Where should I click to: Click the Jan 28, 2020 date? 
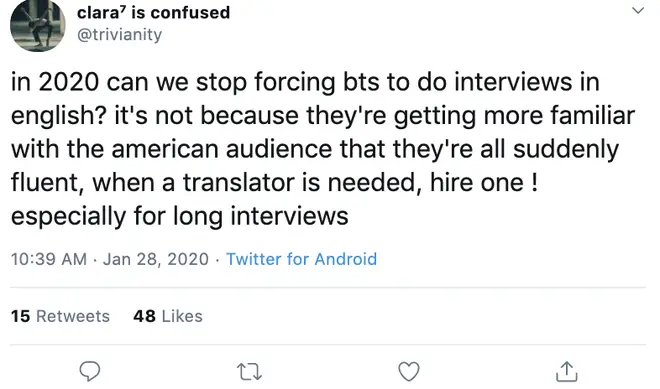coord(156,259)
